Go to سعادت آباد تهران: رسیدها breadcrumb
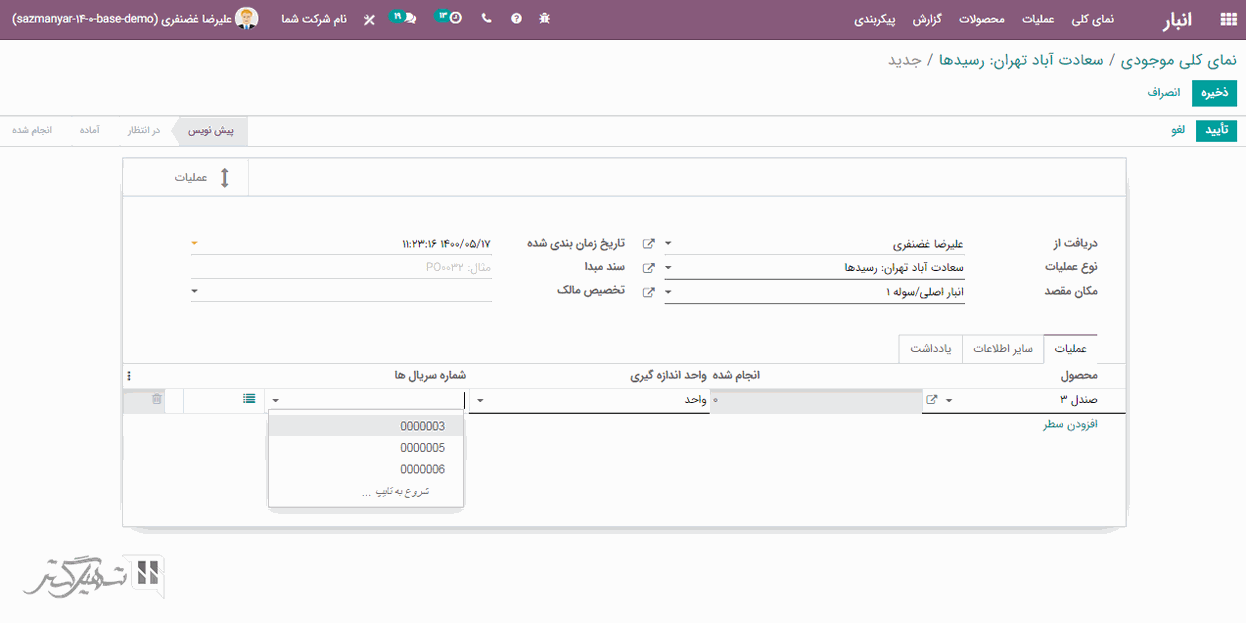The image size is (1246, 623). pos(1021,60)
